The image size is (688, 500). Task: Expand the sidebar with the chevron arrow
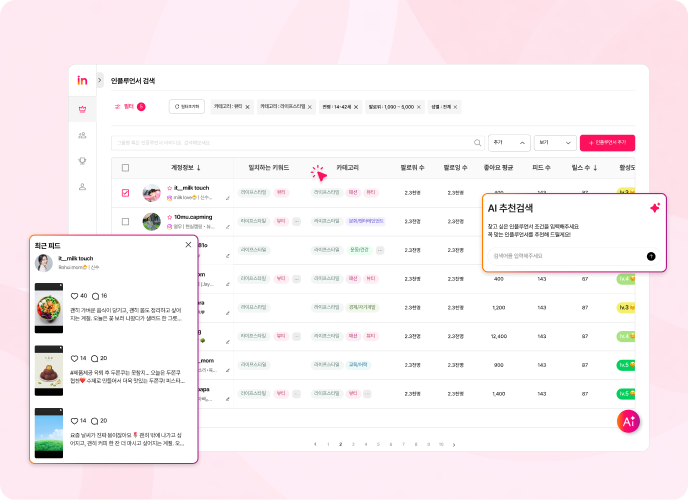(100, 80)
